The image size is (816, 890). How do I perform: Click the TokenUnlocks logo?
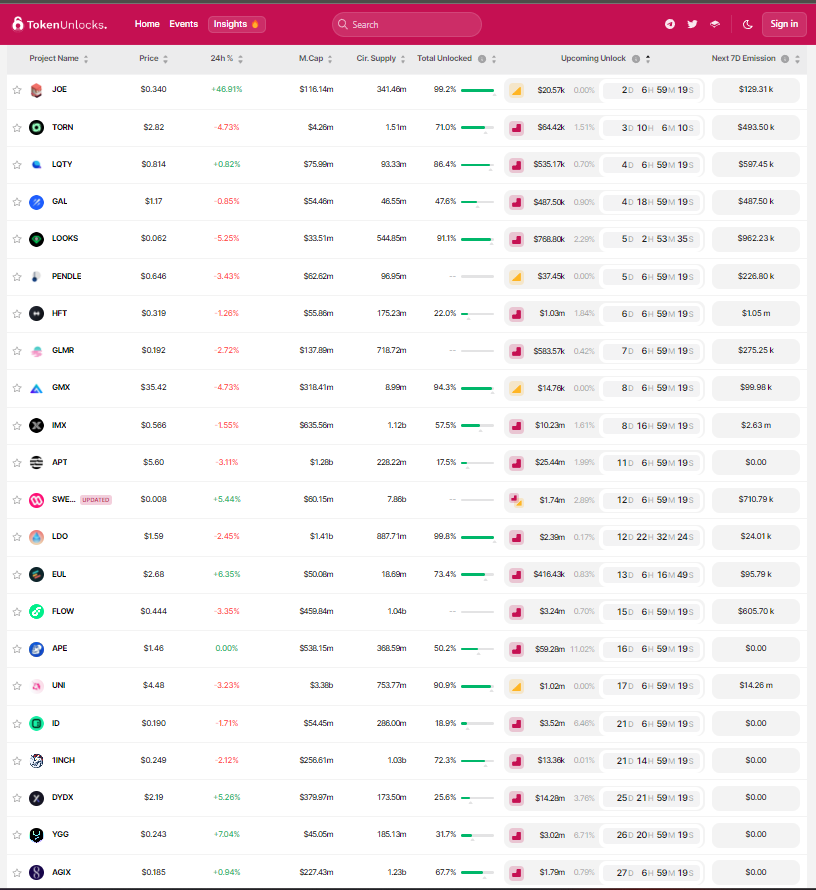pyautogui.click(x=59, y=24)
